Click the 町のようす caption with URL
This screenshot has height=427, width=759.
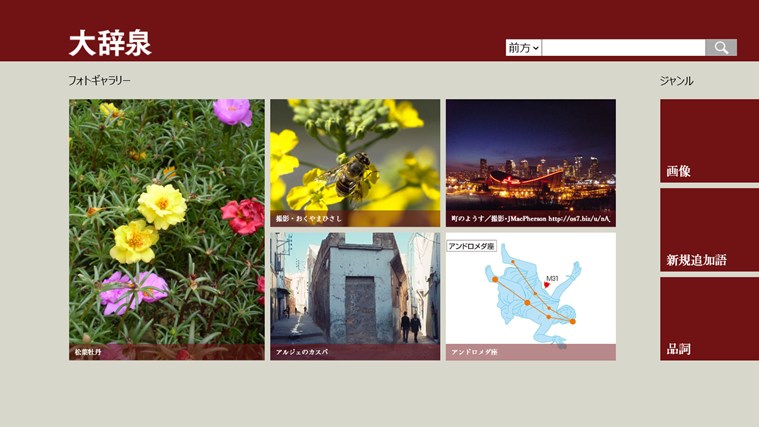pyautogui.click(x=531, y=219)
